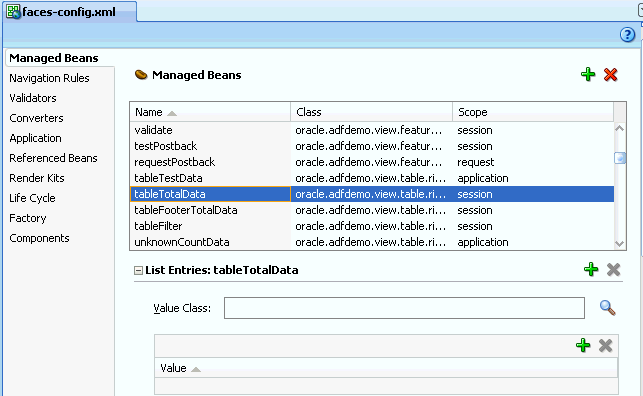The height and width of the screenshot is (396, 643).
Task: Switch to the Converters section
Action: coord(36,118)
